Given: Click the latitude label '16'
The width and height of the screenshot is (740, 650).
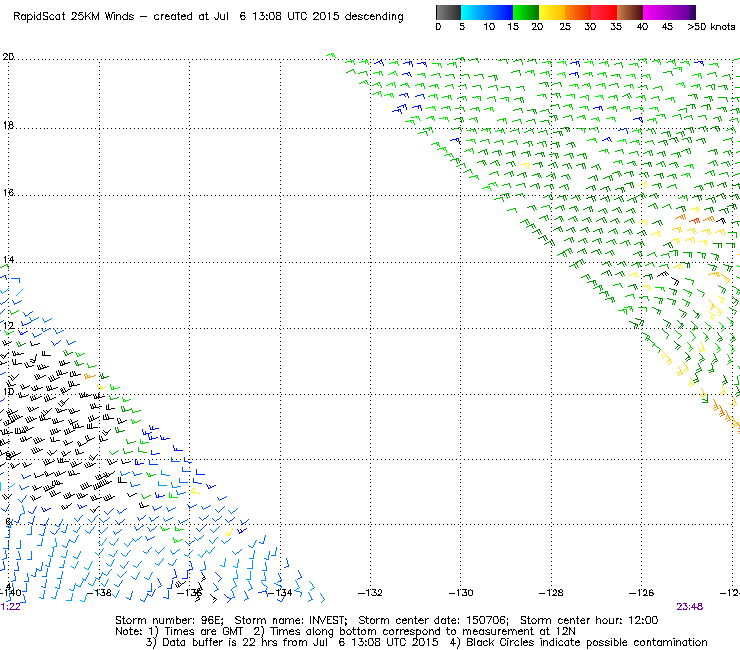Looking at the screenshot, I should [x=9, y=193].
